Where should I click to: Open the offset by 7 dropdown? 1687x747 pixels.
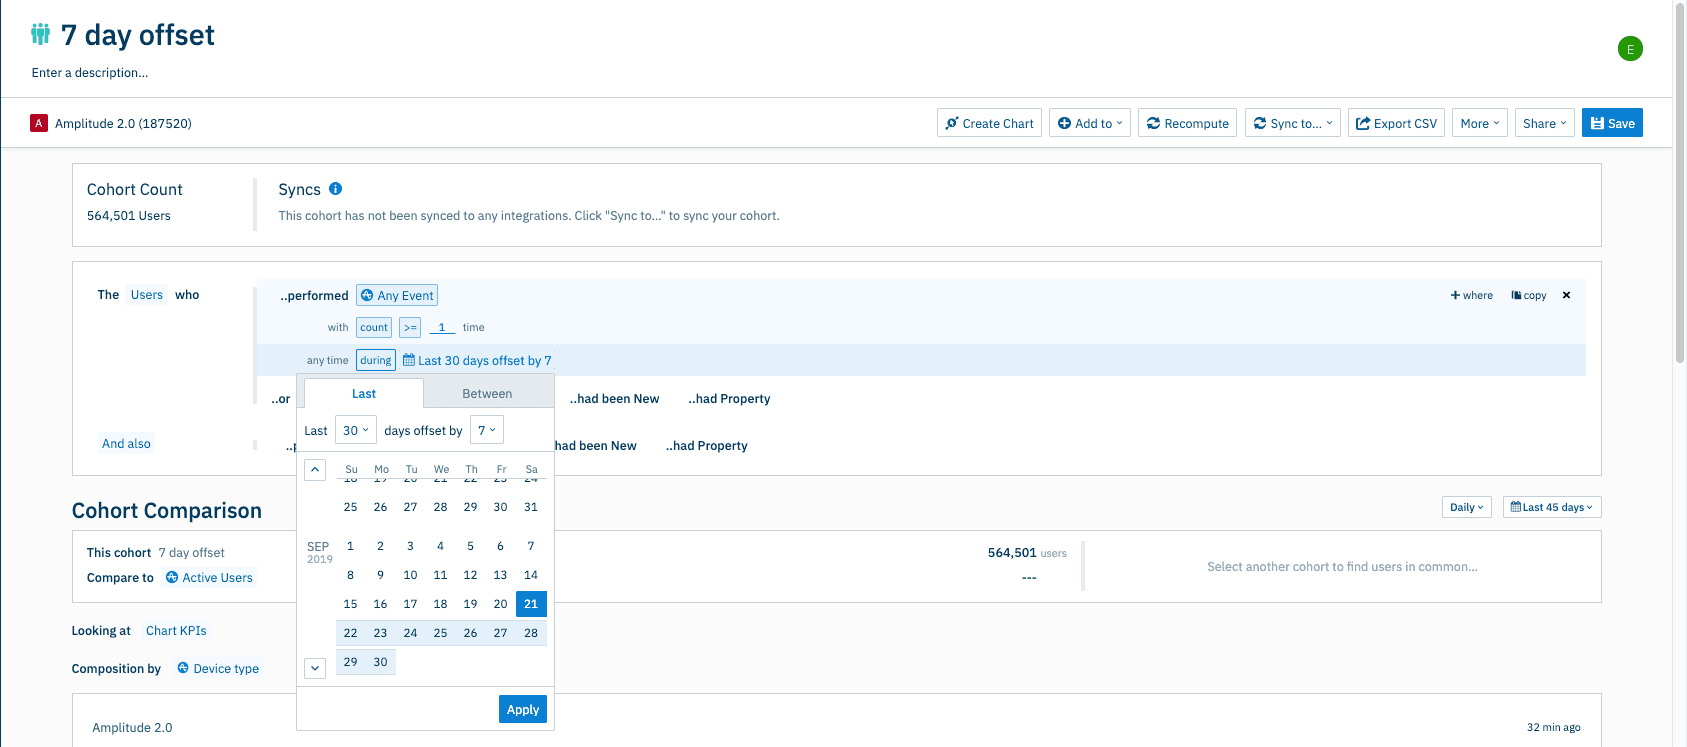tap(486, 430)
